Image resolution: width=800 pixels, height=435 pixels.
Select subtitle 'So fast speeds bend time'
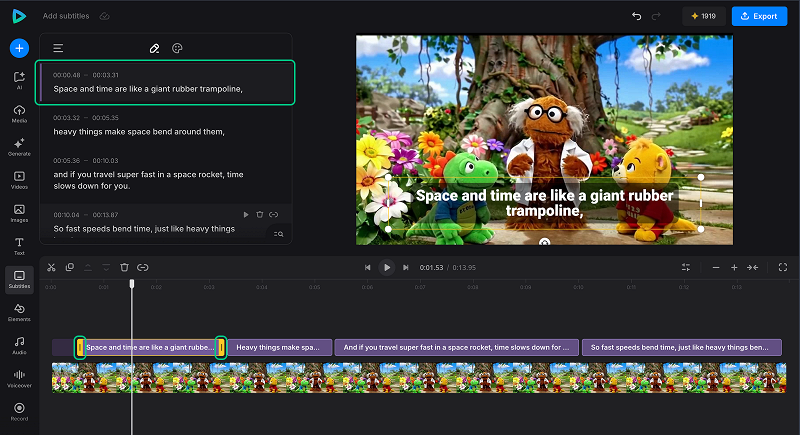pyautogui.click(x=165, y=223)
